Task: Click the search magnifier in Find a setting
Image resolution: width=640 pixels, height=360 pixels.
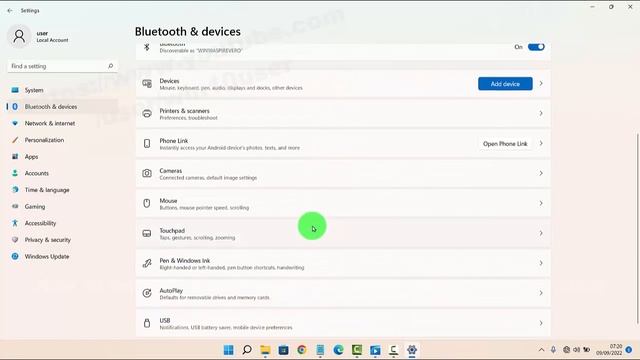Action: (110, 66)
